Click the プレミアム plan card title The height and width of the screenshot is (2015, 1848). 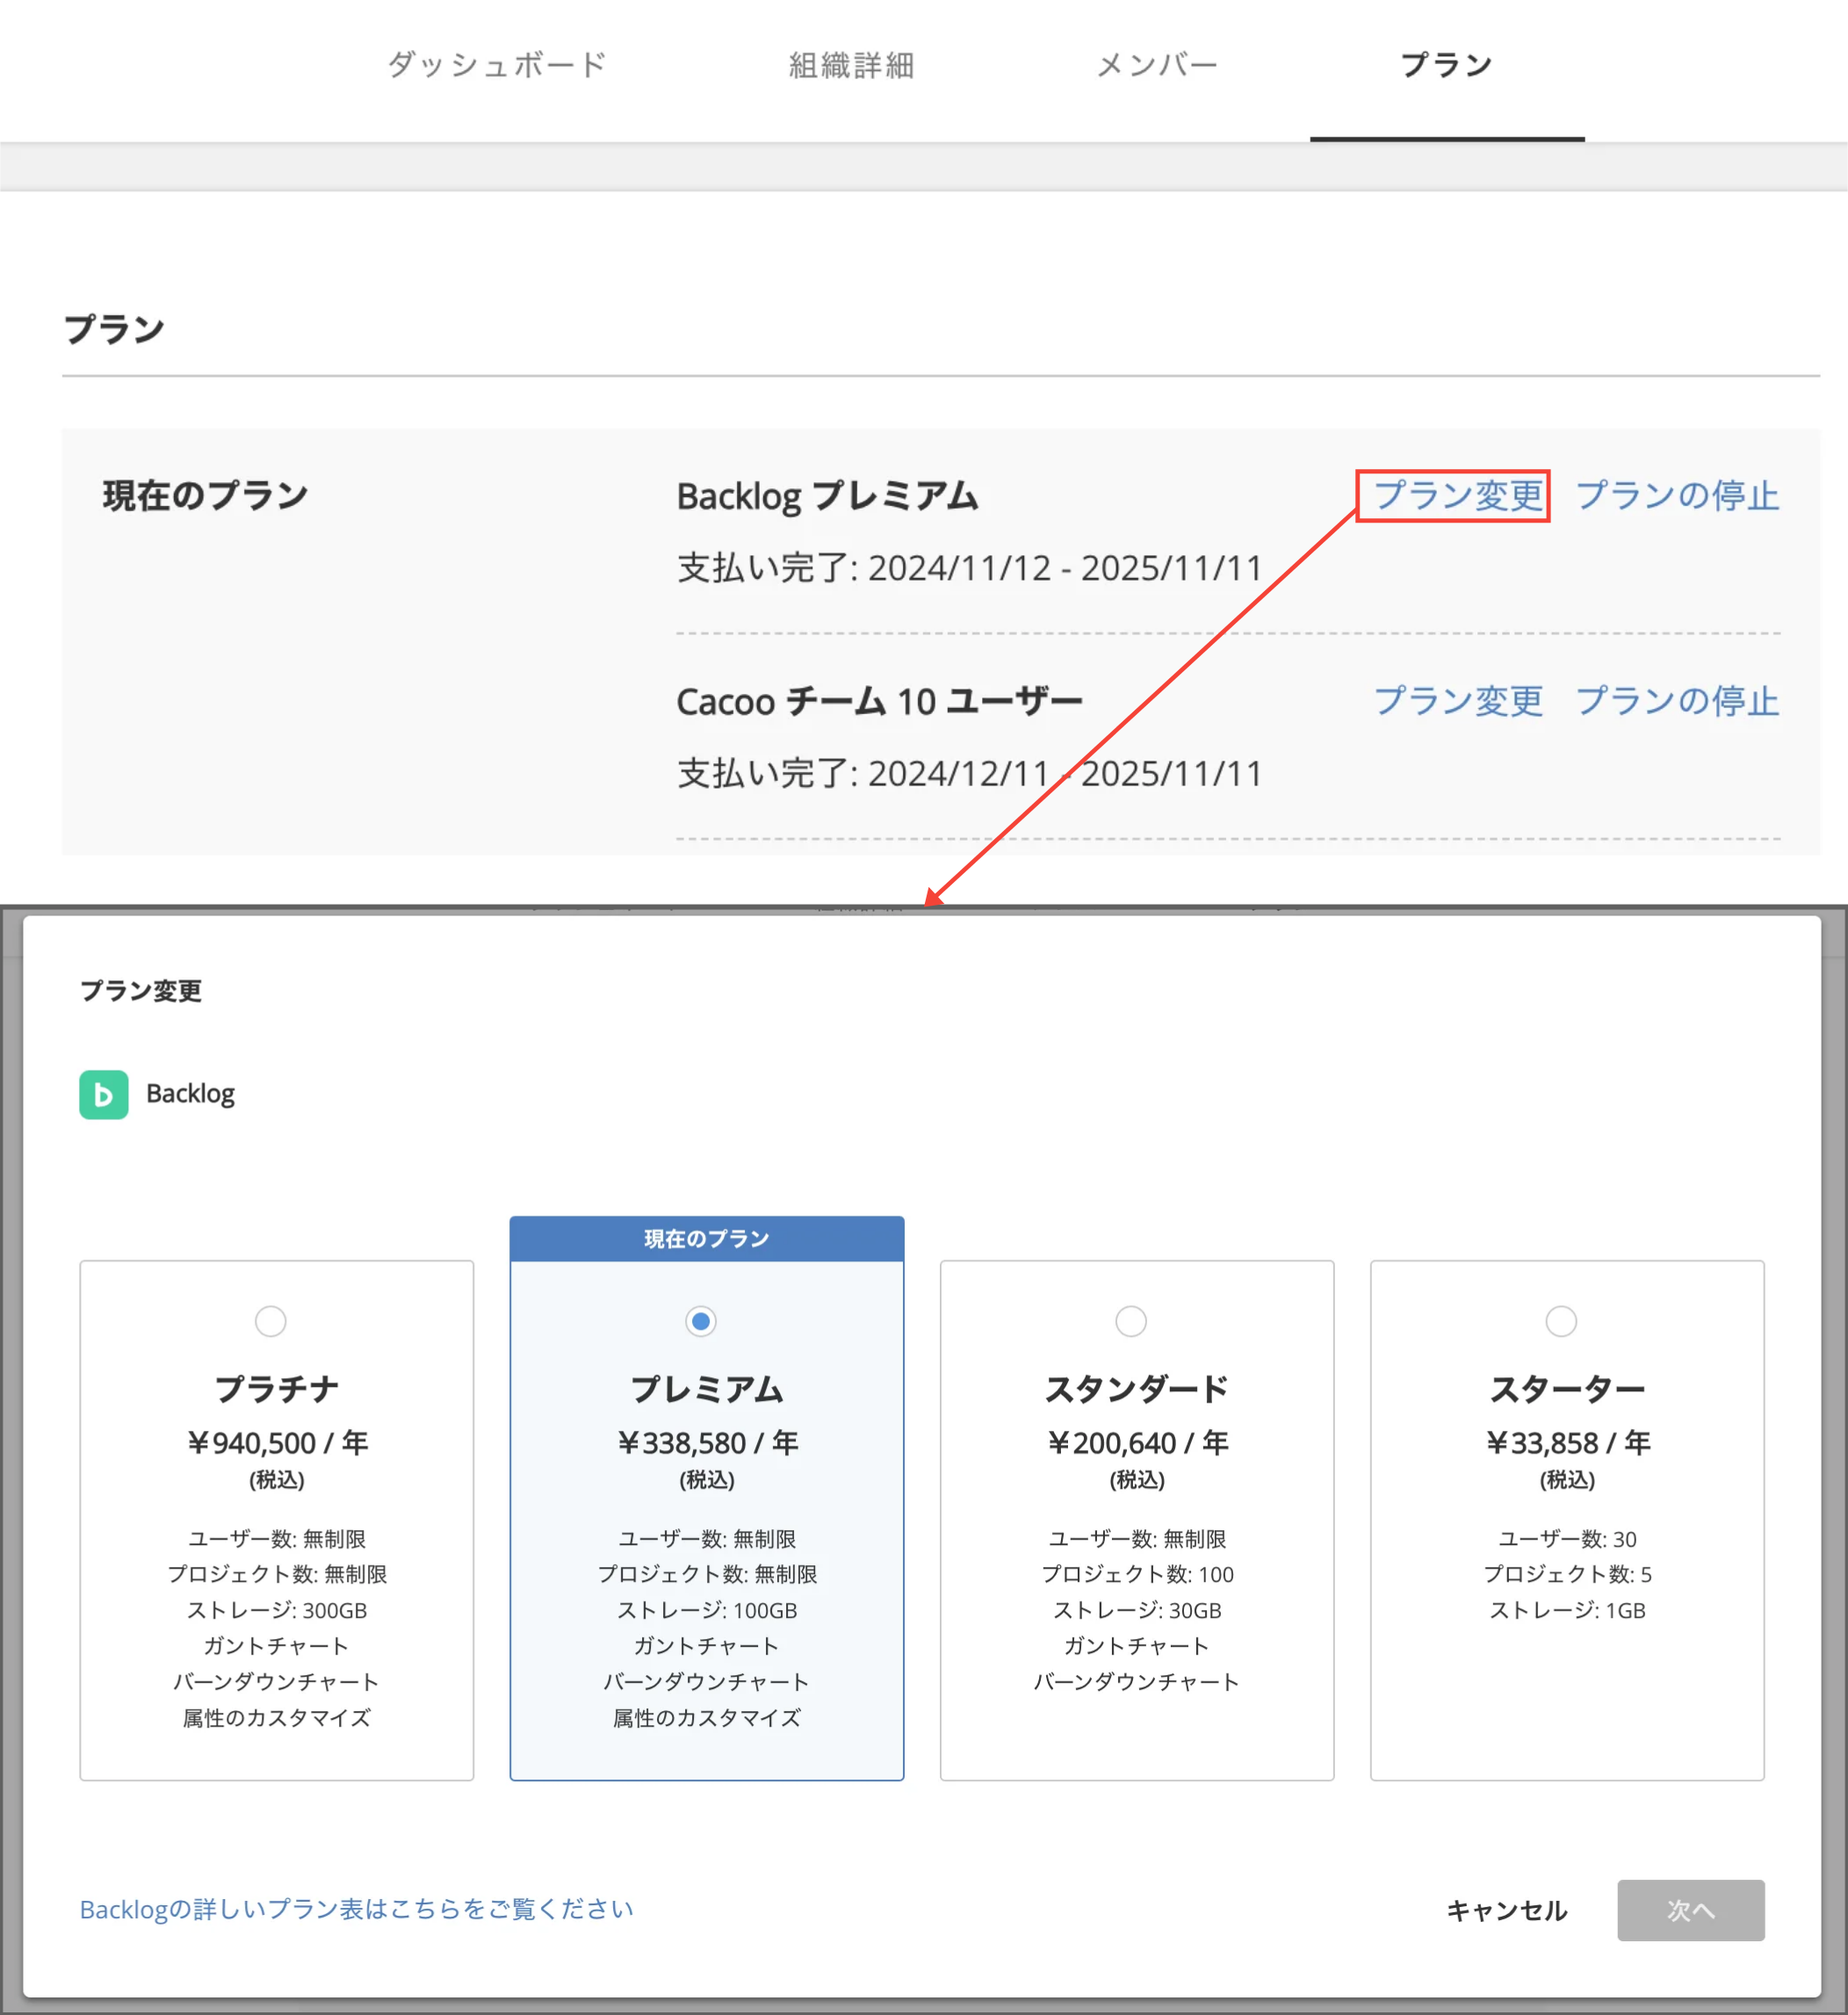click(707, 1388)
